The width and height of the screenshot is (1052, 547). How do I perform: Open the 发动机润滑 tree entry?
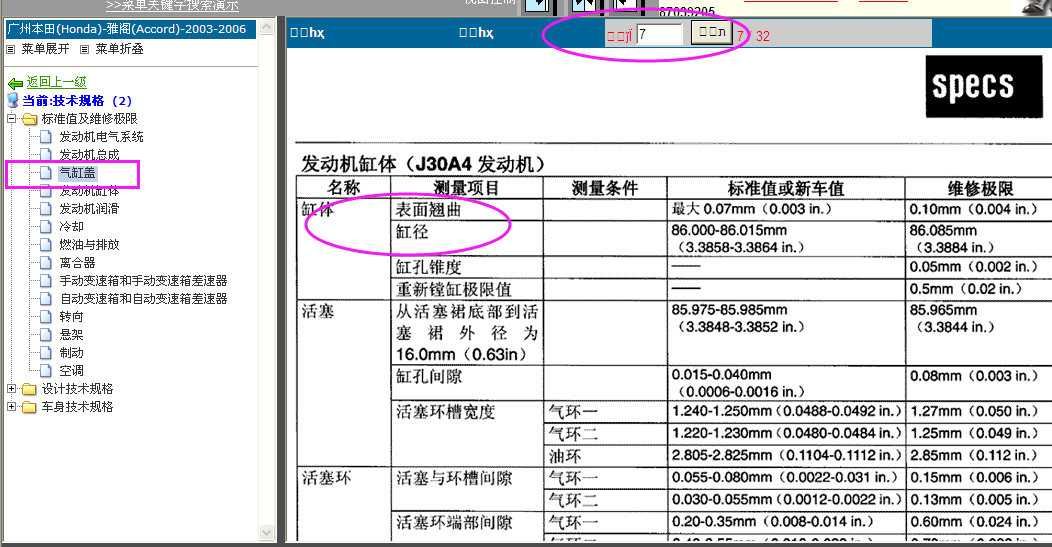coord(89,209)
